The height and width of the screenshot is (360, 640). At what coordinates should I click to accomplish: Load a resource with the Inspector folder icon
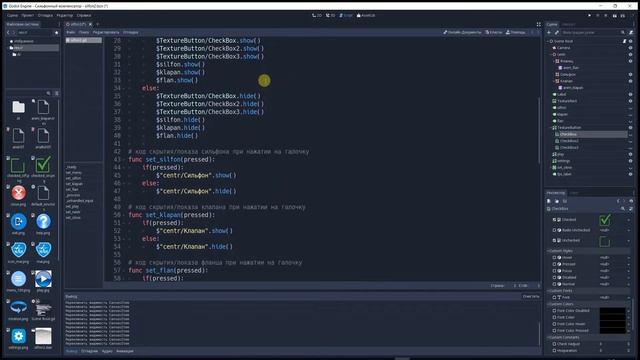click(x=557, y=201)
